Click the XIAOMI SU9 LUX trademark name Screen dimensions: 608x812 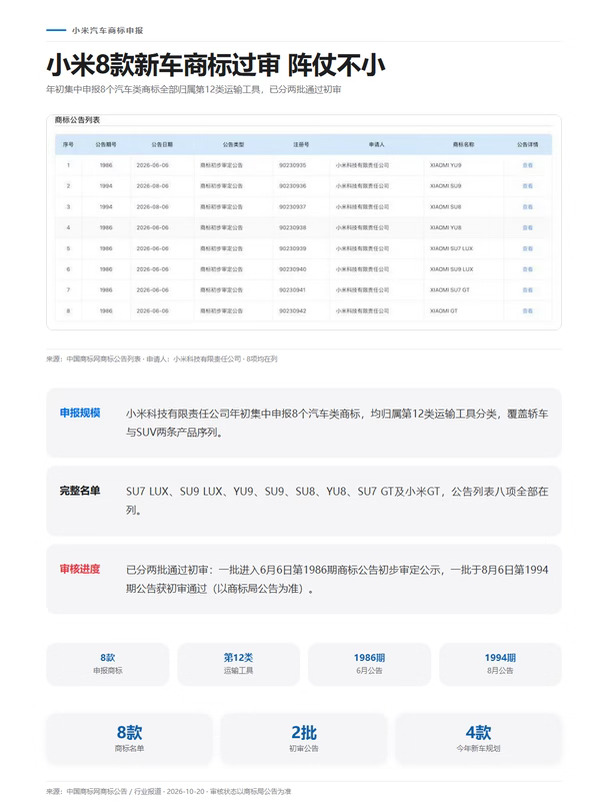[451, 269]
